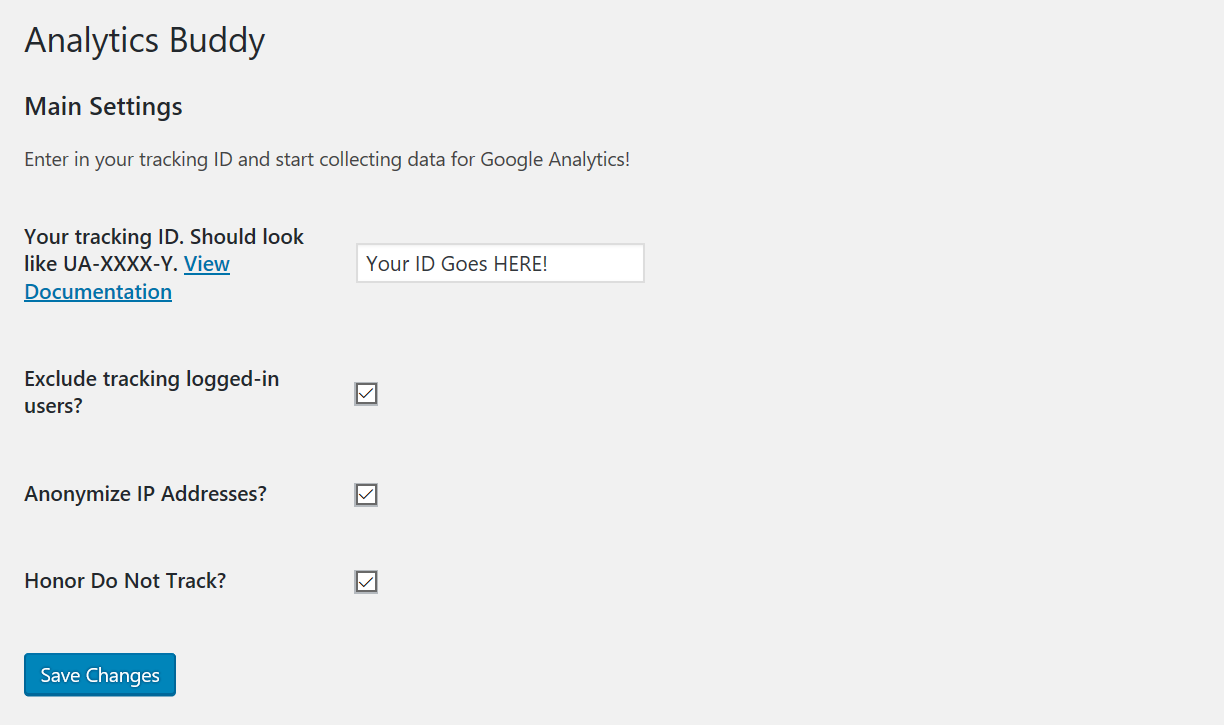Click 'Your ID Goes HERE!' placeholder text
The width and height of the screenshot is (1224, 725).
coord(457,264)
